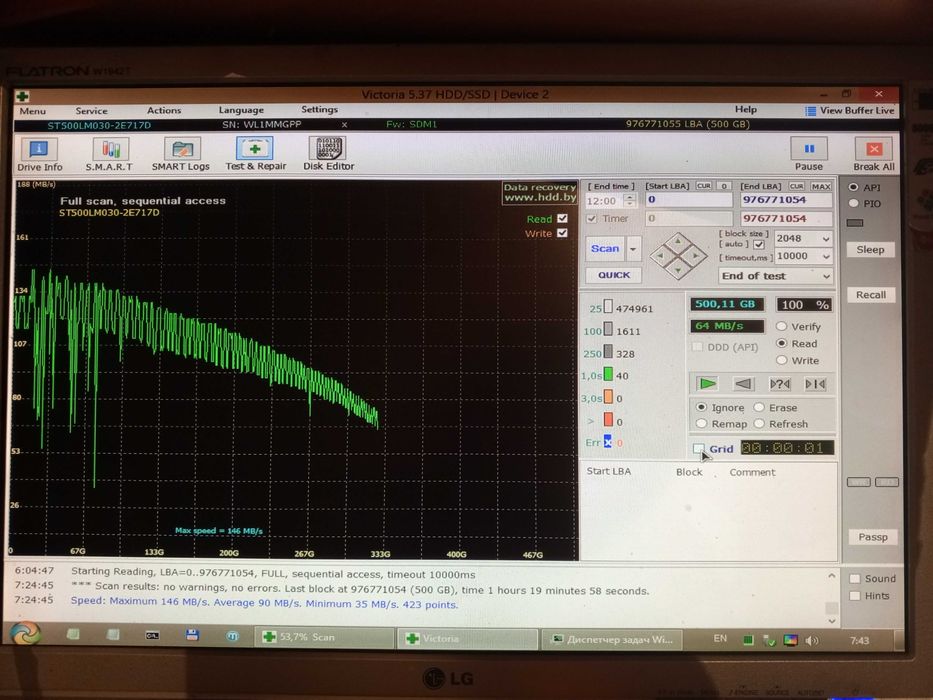The width and height of the screenshot is (933, 700).
Task: Select the Read radio option
Action: (x=781, y=343)
